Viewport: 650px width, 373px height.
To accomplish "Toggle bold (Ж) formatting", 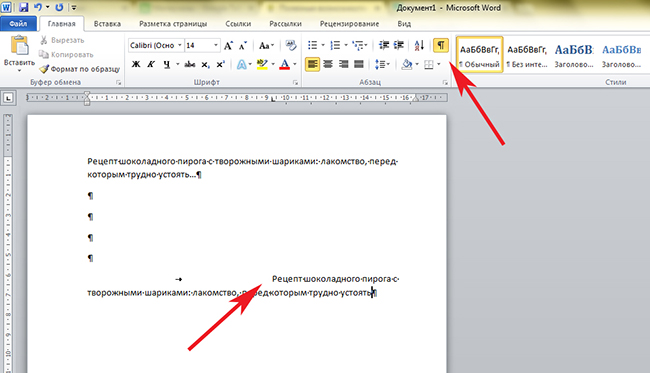I will 136,64.
